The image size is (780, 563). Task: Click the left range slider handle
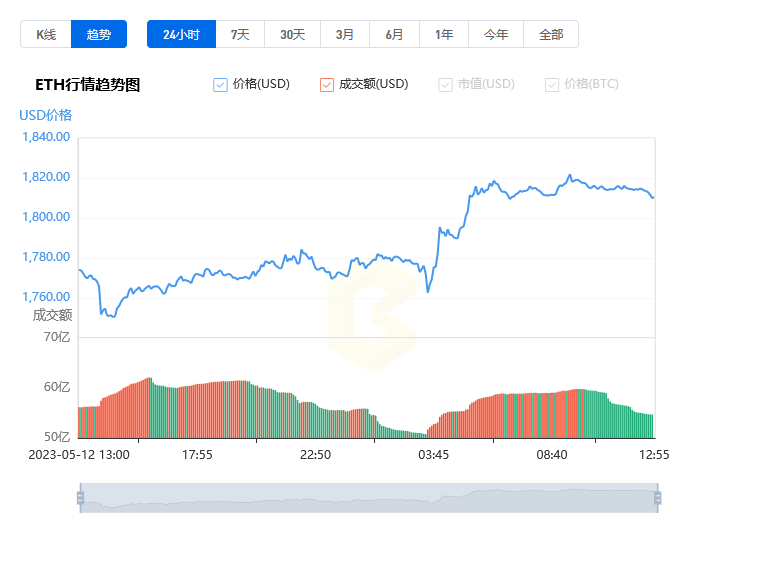click(x=81, y=497)
